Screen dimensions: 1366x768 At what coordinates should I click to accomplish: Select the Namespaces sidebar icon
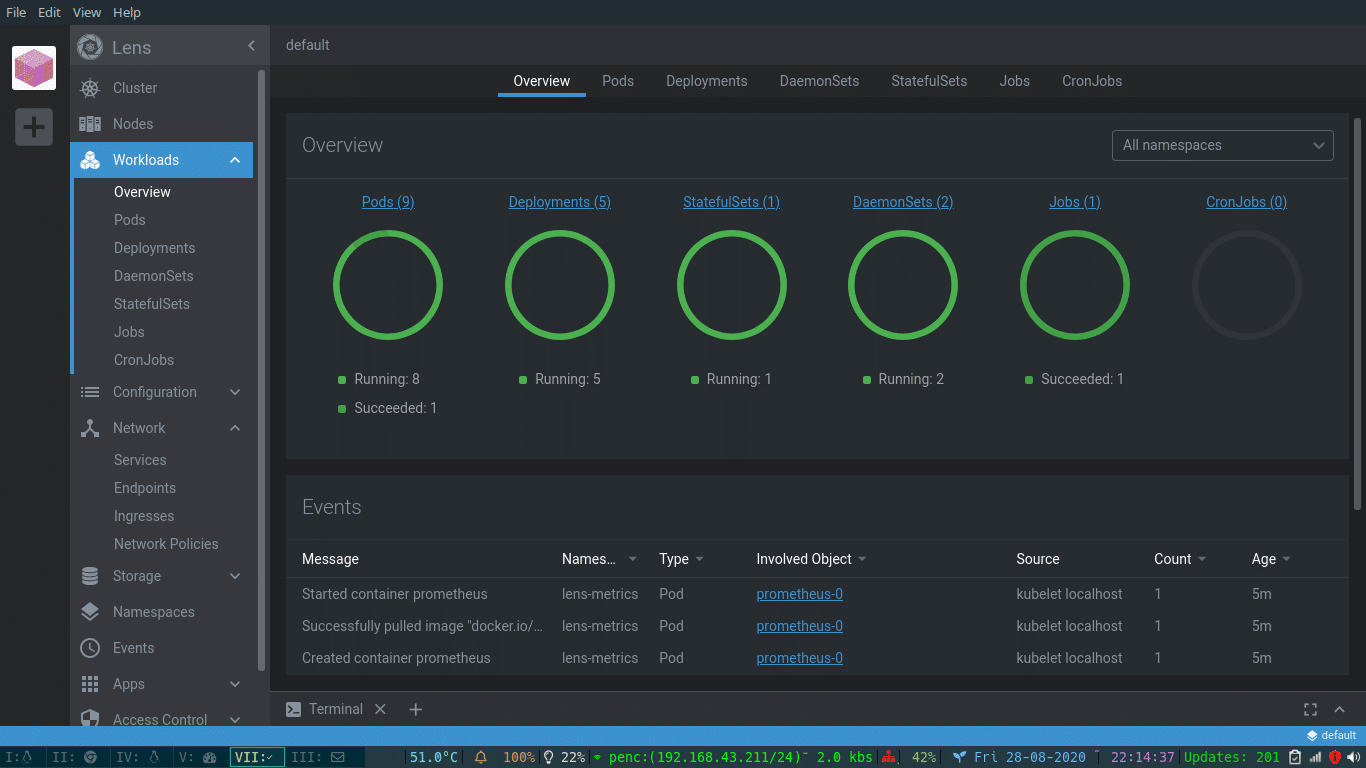89,611
